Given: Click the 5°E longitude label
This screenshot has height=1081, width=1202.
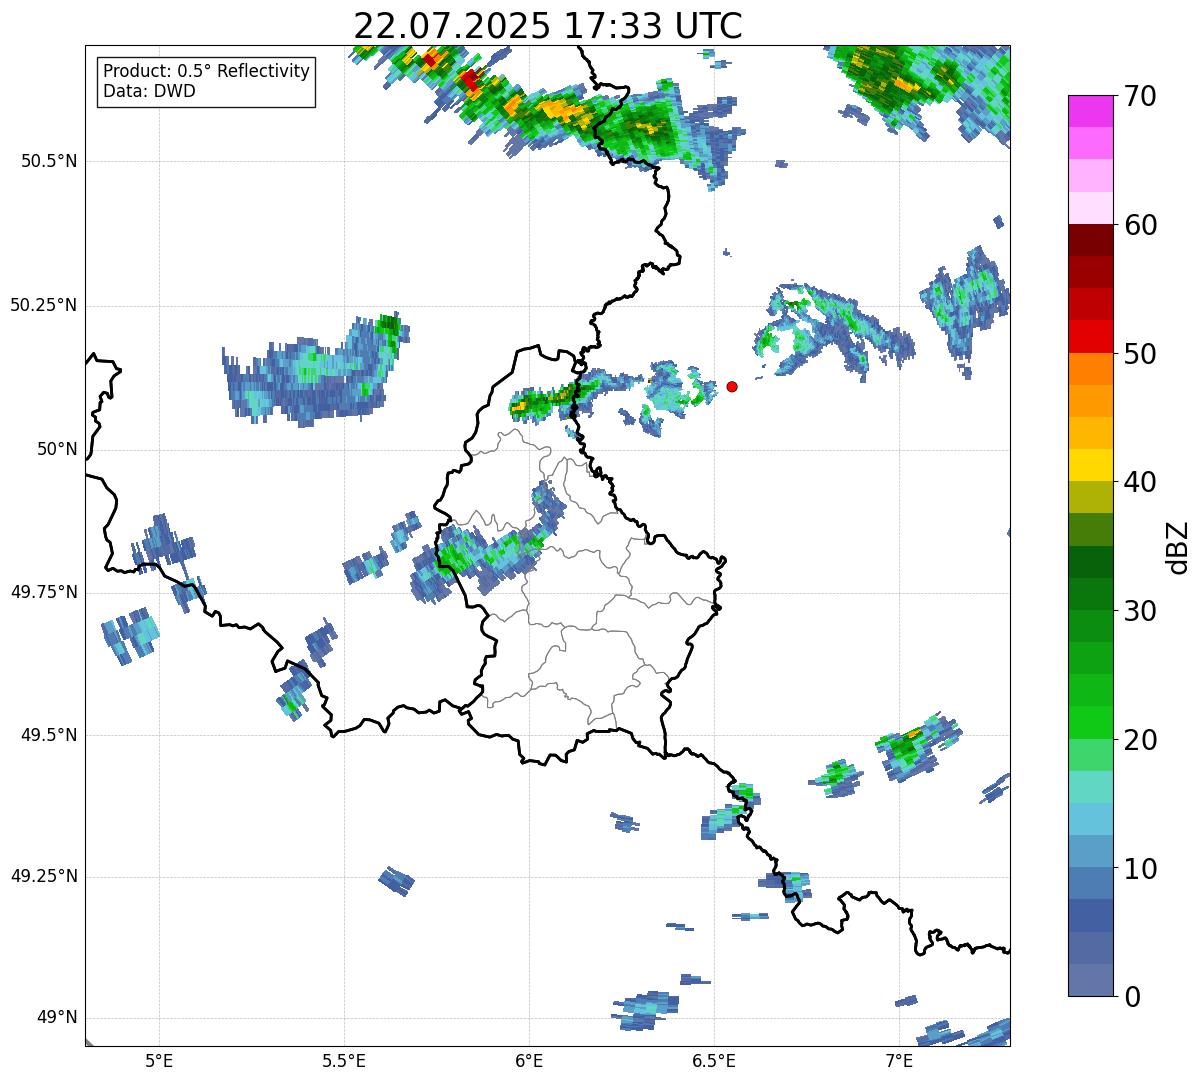Looking at the screenshot, I should pos(159,1060).
